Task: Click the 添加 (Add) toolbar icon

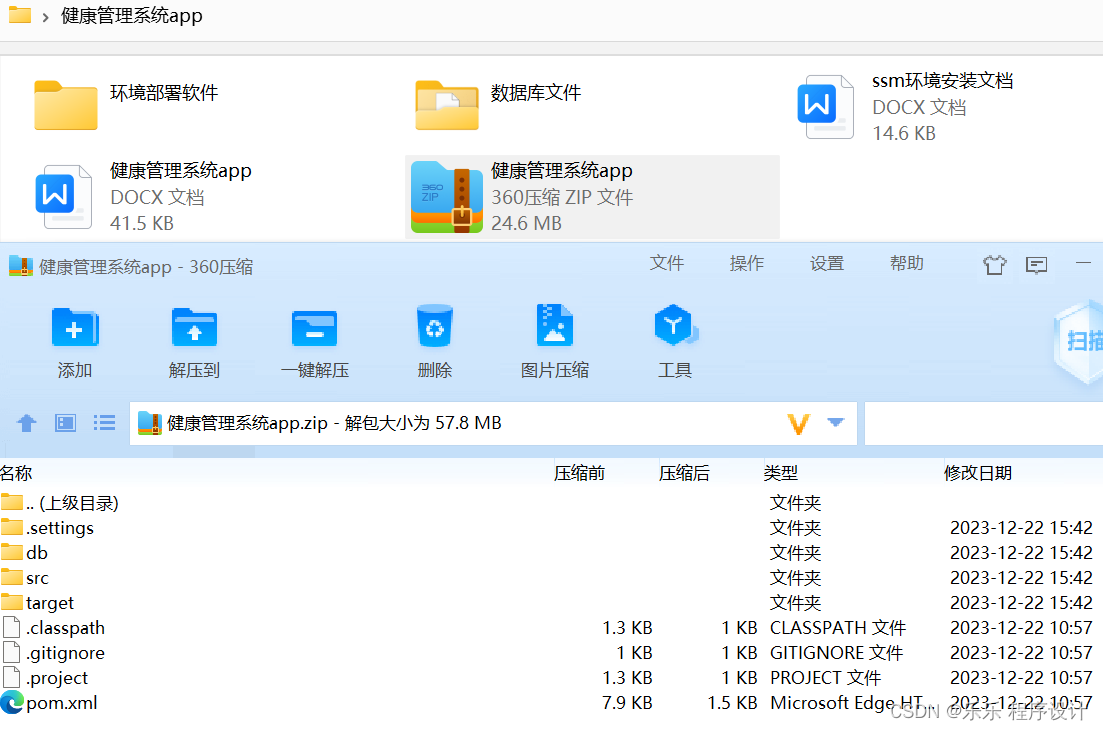Action: click(75, 327)
